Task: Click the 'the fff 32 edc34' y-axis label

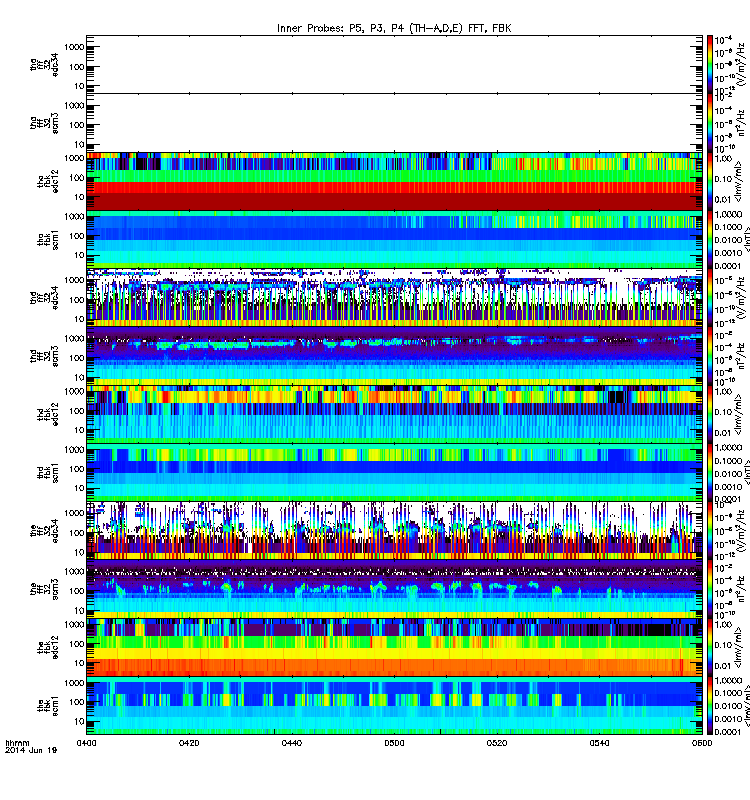Action: (x=44, y=531)
